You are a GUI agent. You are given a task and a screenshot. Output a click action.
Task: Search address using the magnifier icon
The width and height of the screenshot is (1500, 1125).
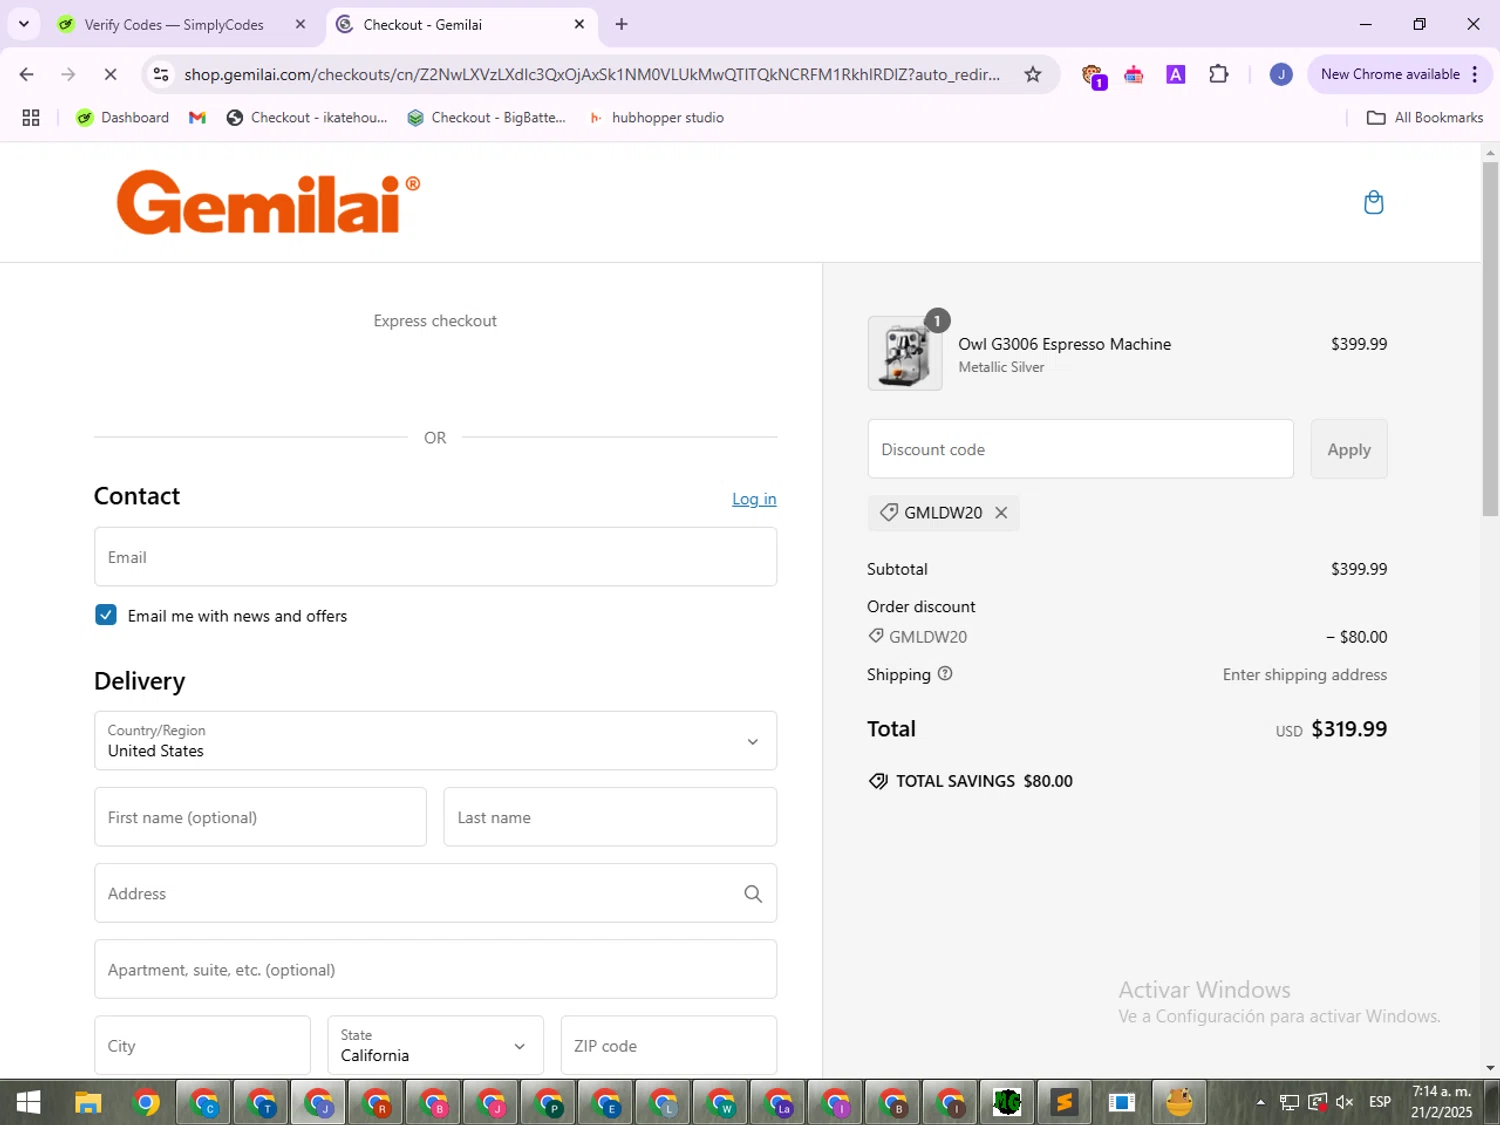(753, 894)
